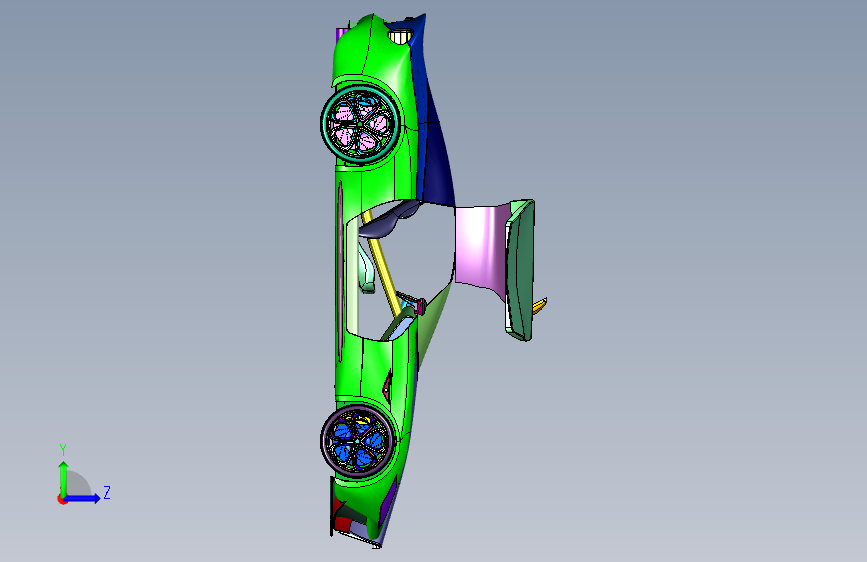Screen dimensions: 867x562
Task: Pick the yellow grille opening at top end
Action: point(401,36)
